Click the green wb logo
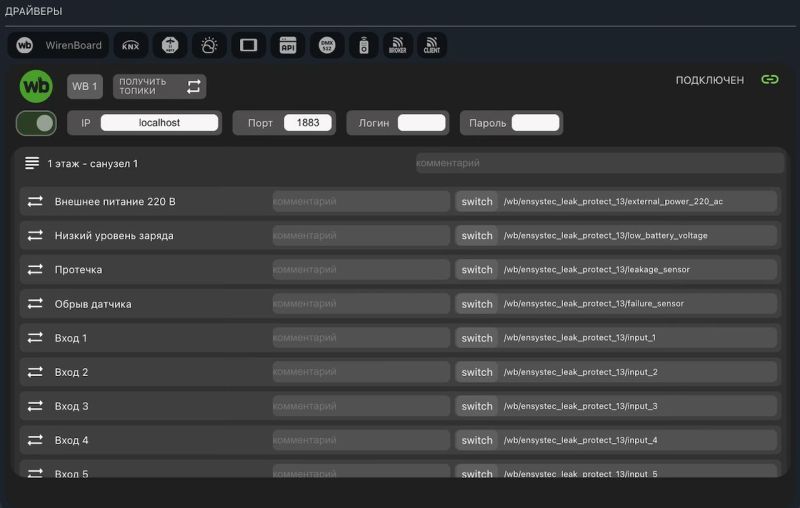This screenshot has height=508, width=800. pyautogui.click(x=36, y=86)
